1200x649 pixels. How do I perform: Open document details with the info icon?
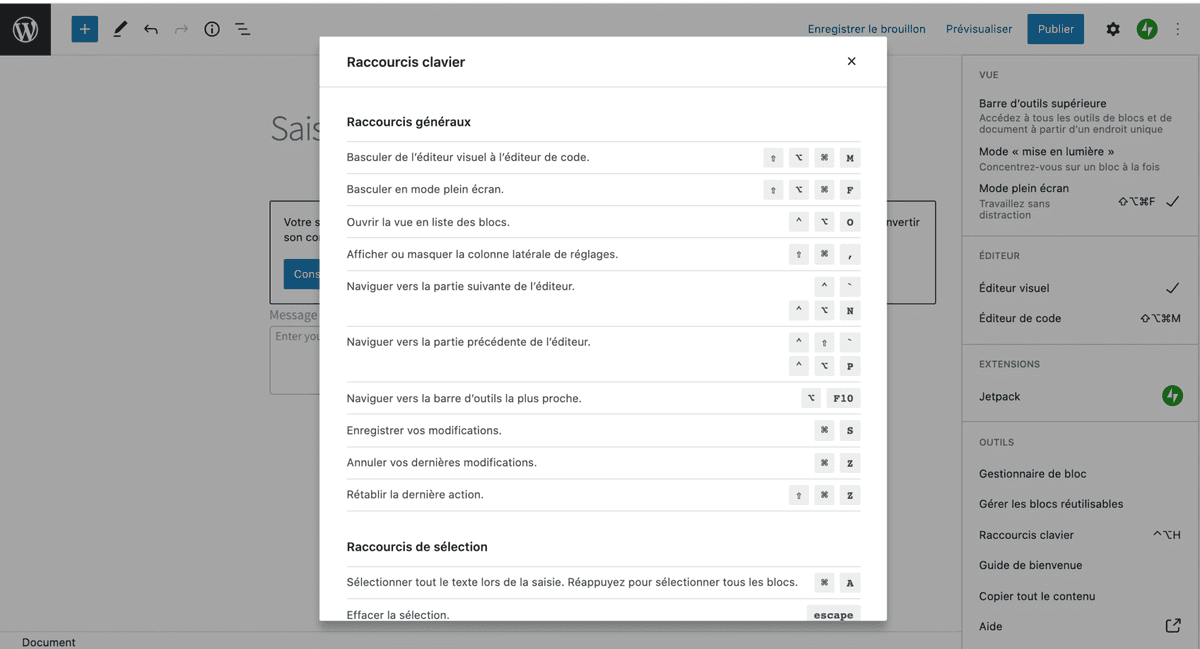coord(211,29)
